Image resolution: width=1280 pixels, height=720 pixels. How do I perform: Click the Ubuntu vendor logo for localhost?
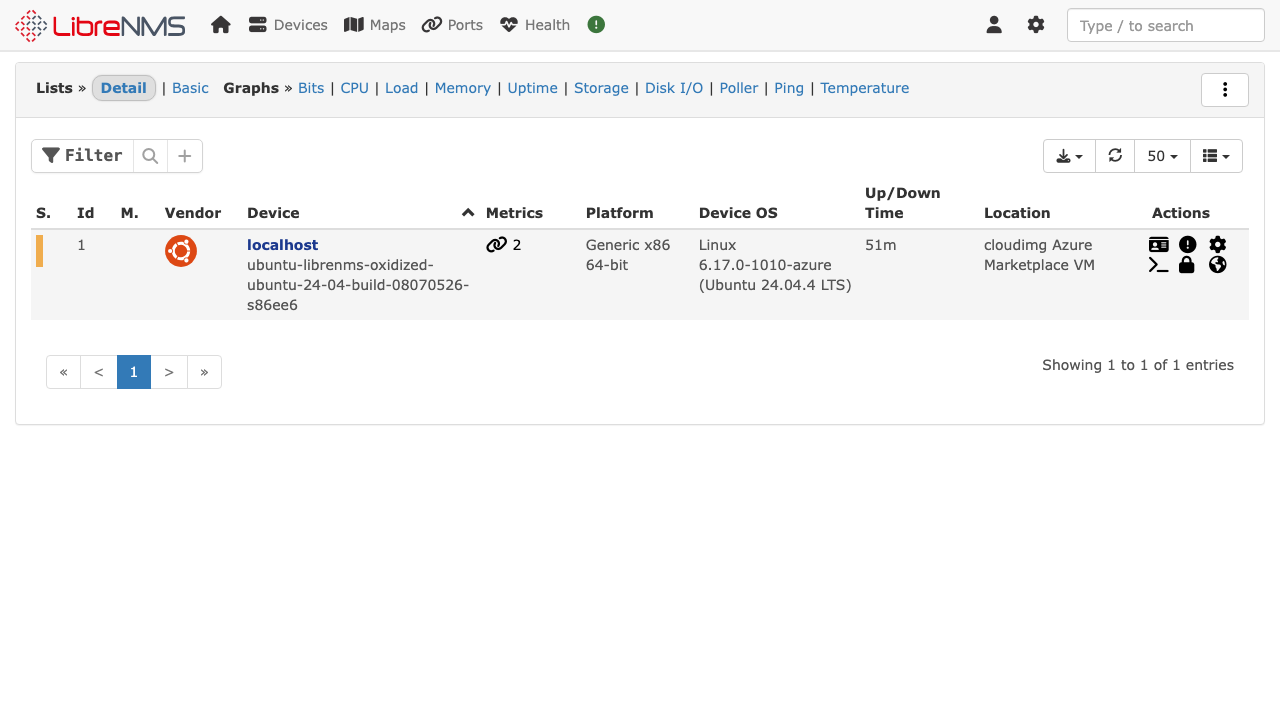181,251
